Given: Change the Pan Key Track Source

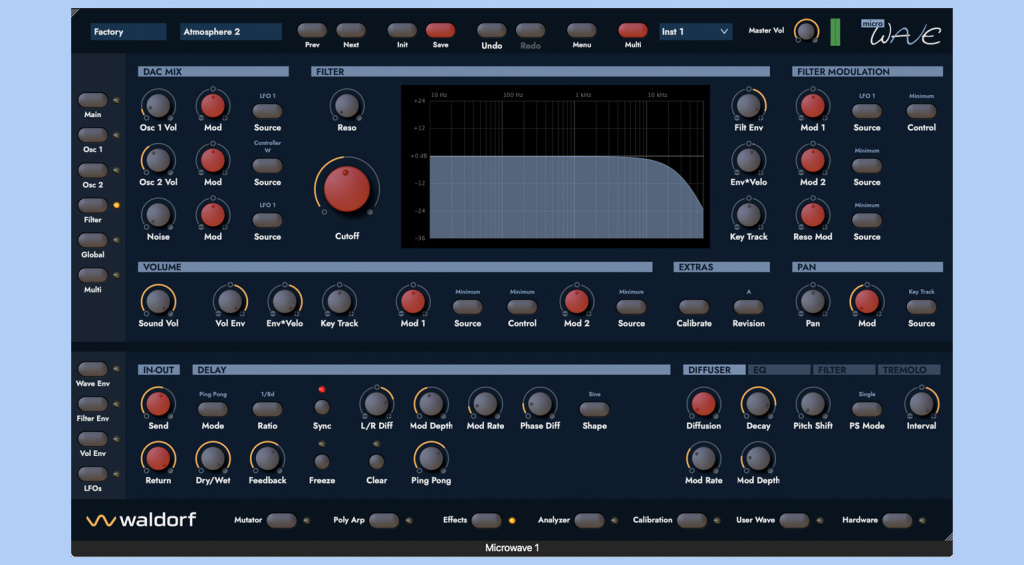Looking at the screenshot, I should click(x=921, y=306).
